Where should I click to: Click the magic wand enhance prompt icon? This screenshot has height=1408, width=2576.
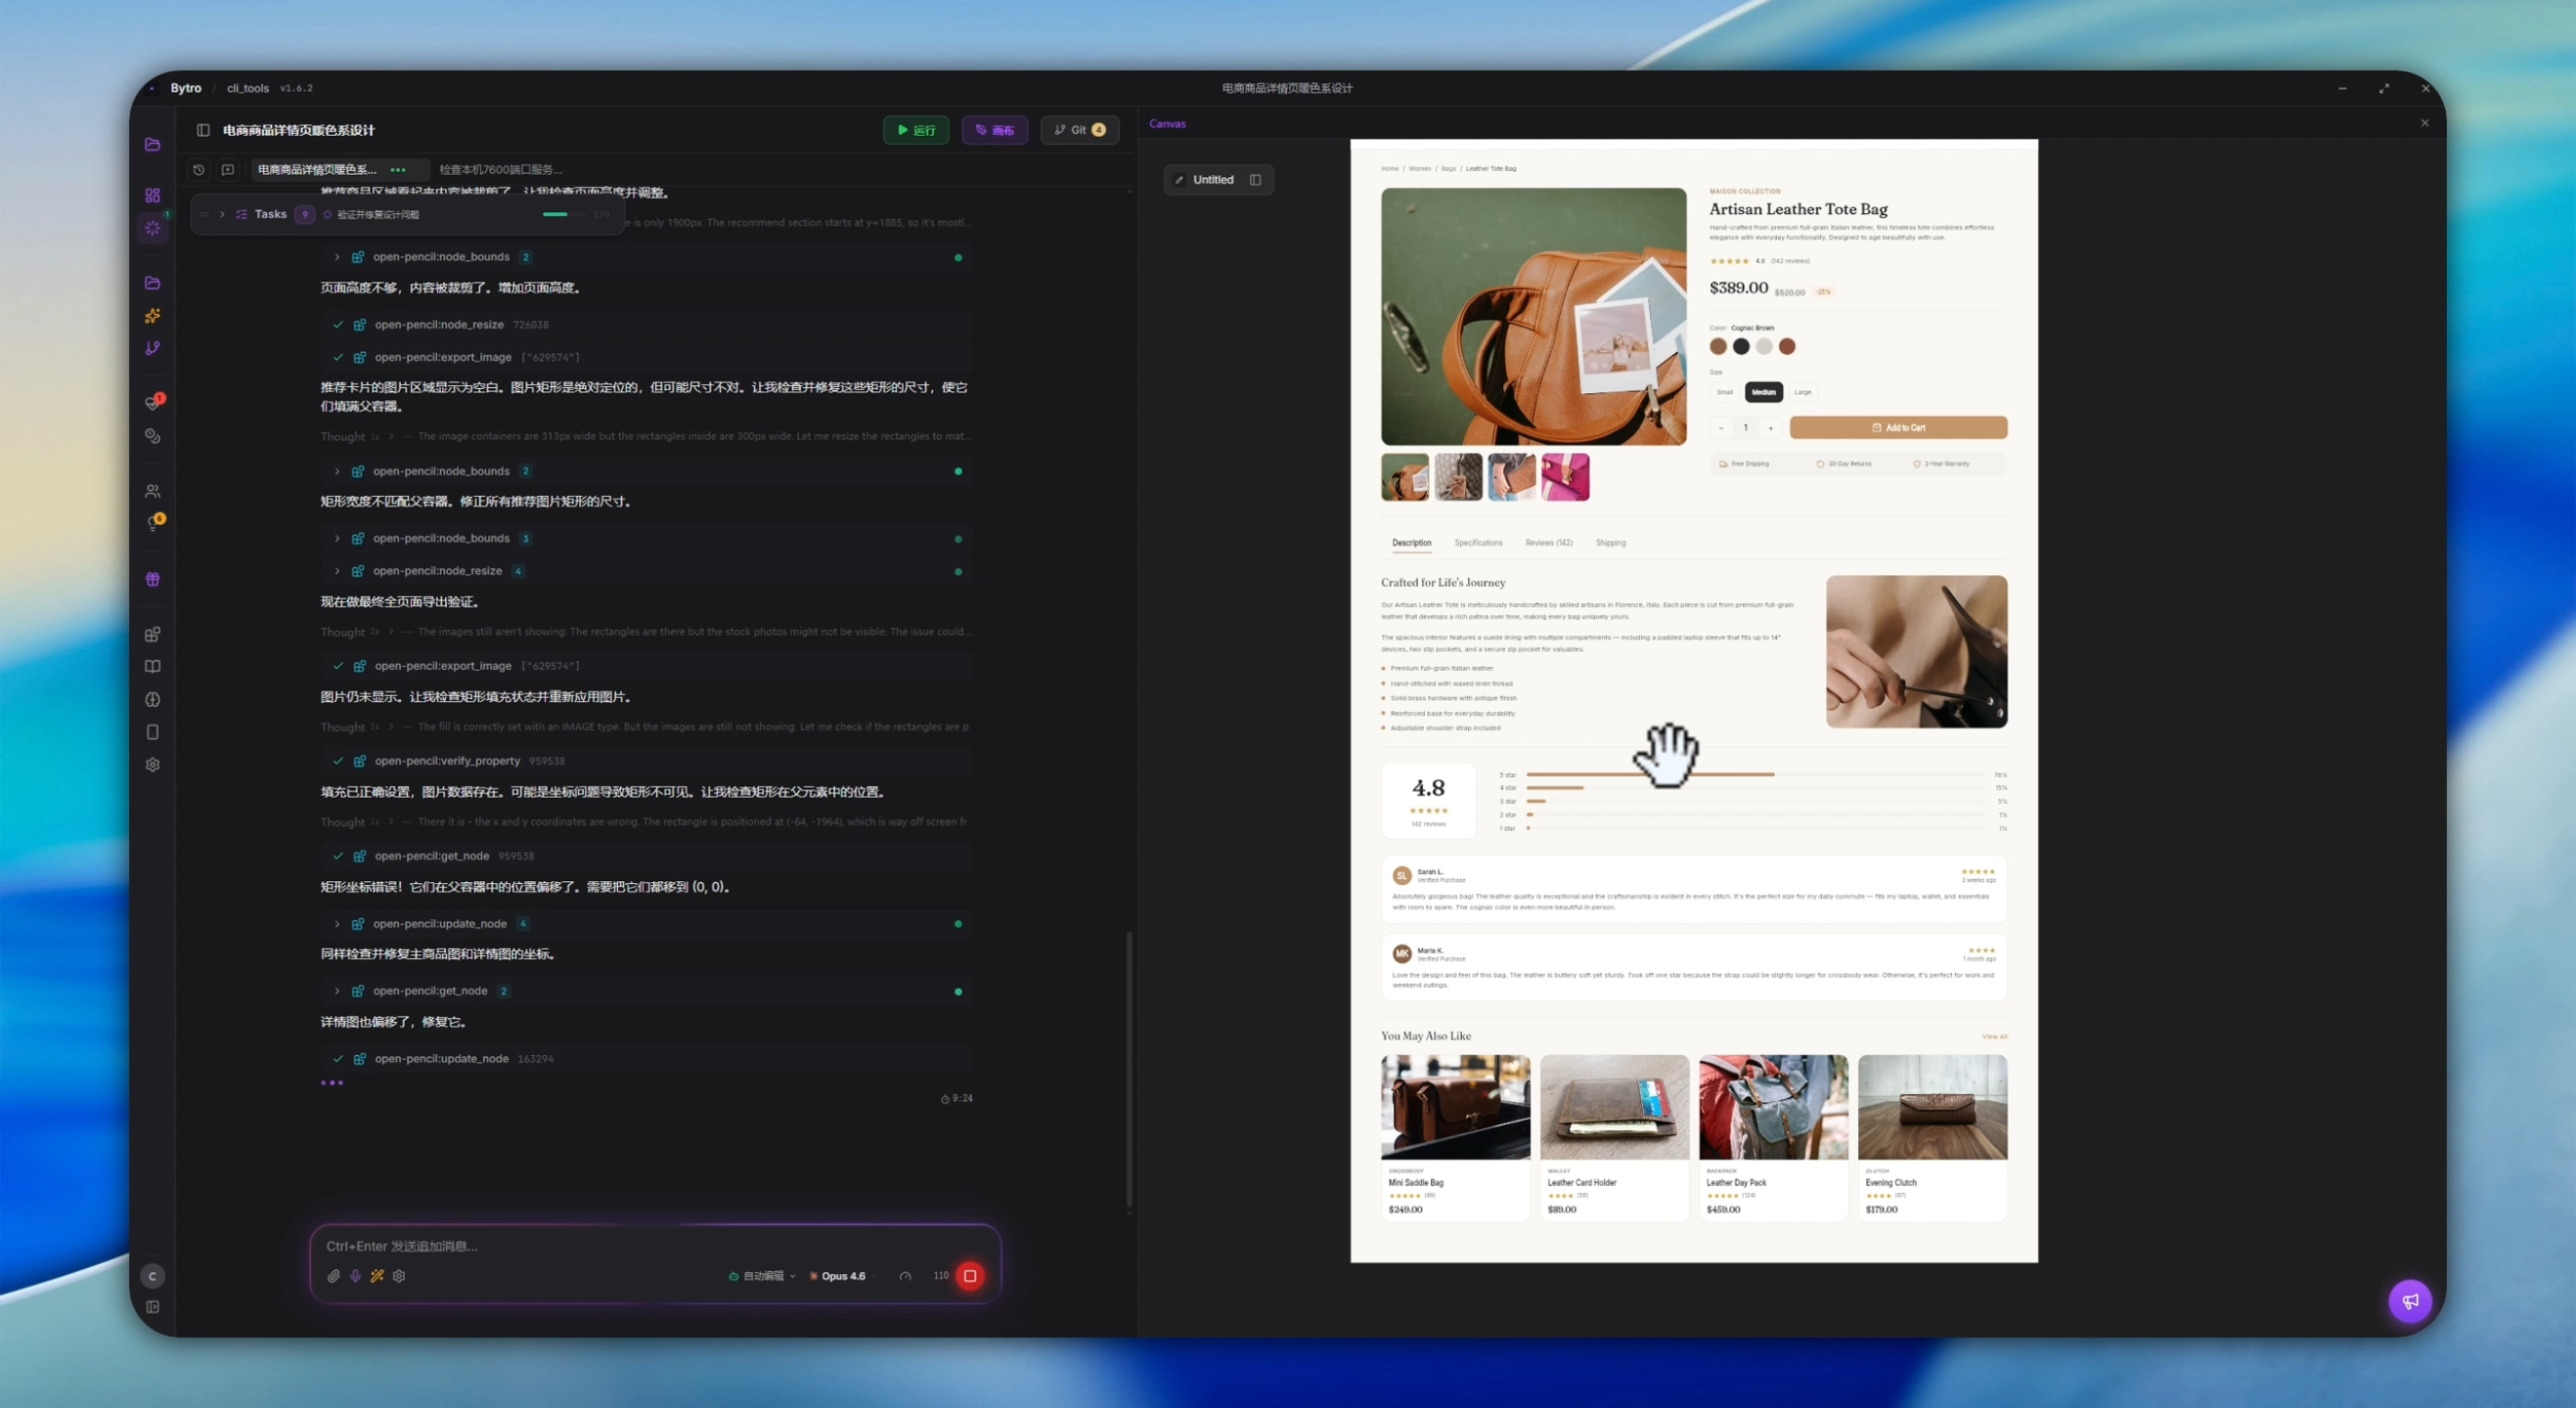(377, 1276)
